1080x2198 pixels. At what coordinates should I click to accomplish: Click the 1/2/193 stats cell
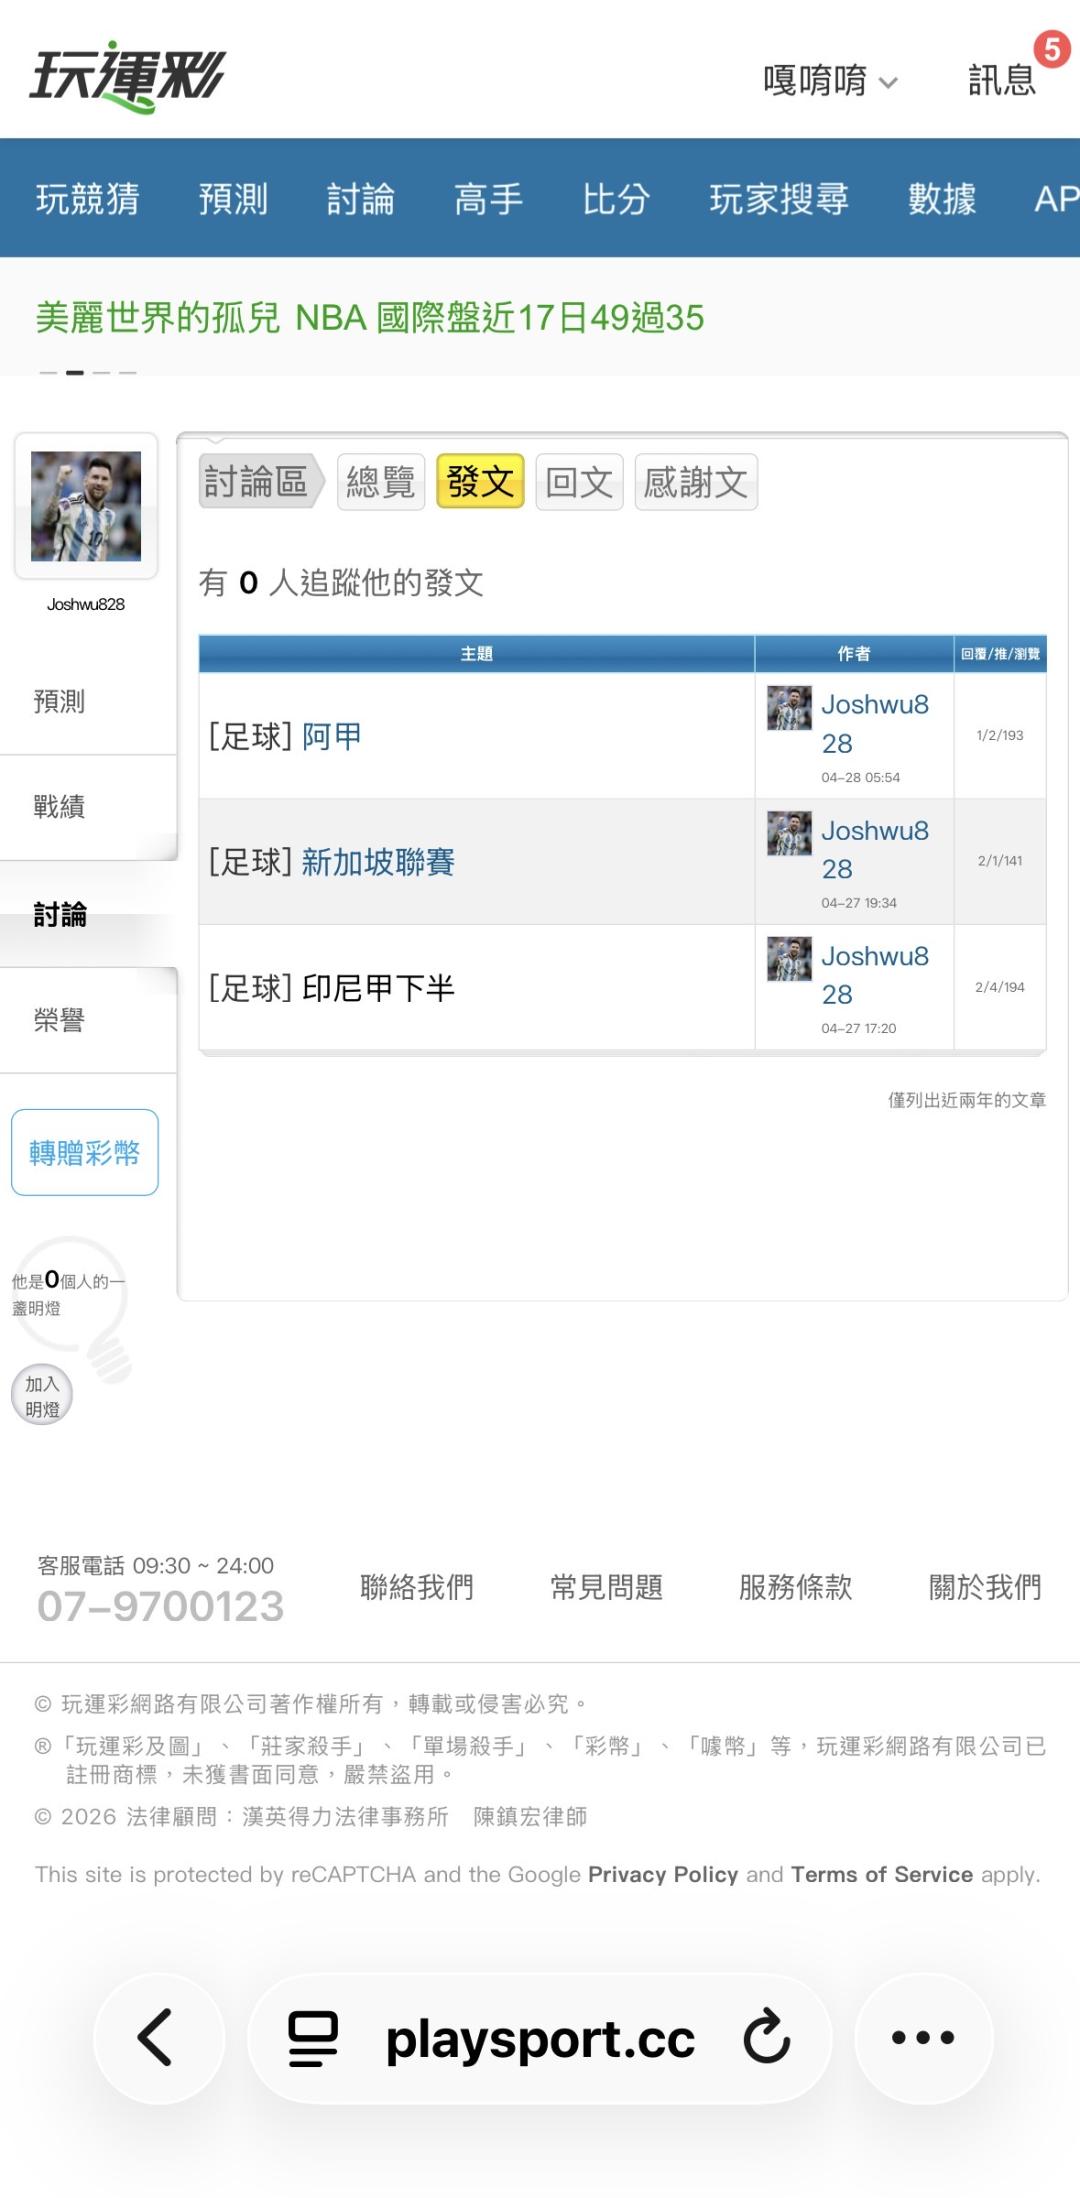coord(1000,735)
